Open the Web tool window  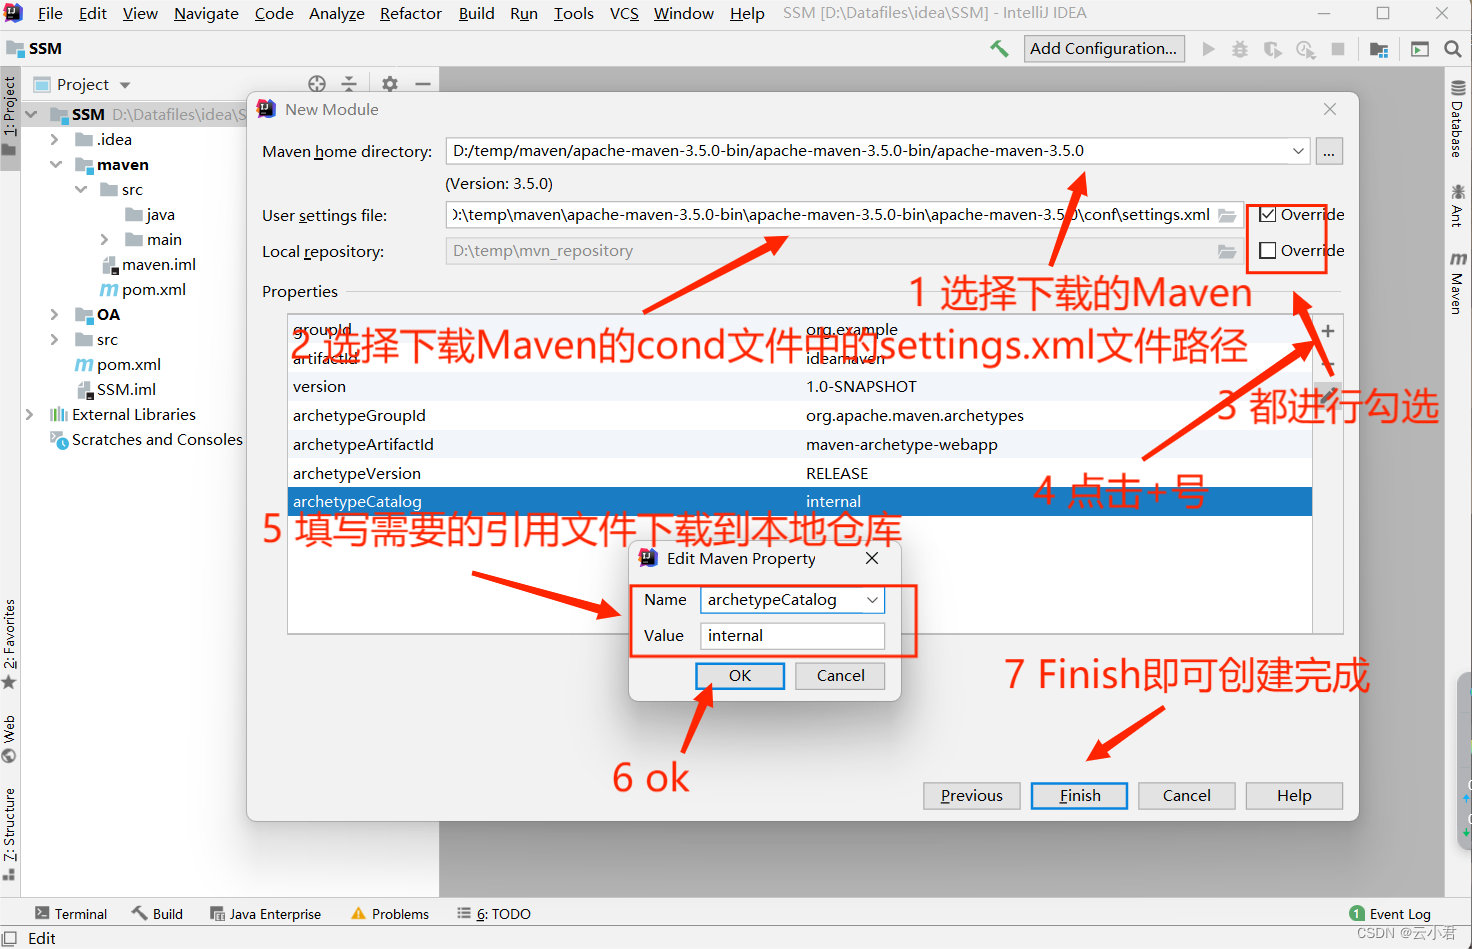[x=9, y=739]
